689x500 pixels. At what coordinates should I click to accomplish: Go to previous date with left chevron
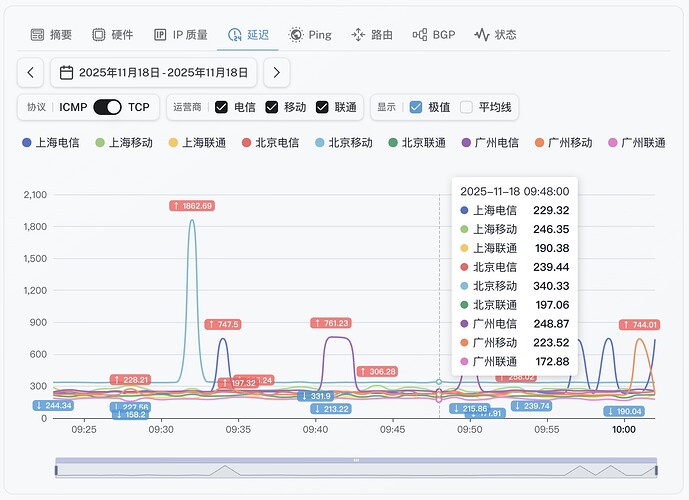(31, 73)
